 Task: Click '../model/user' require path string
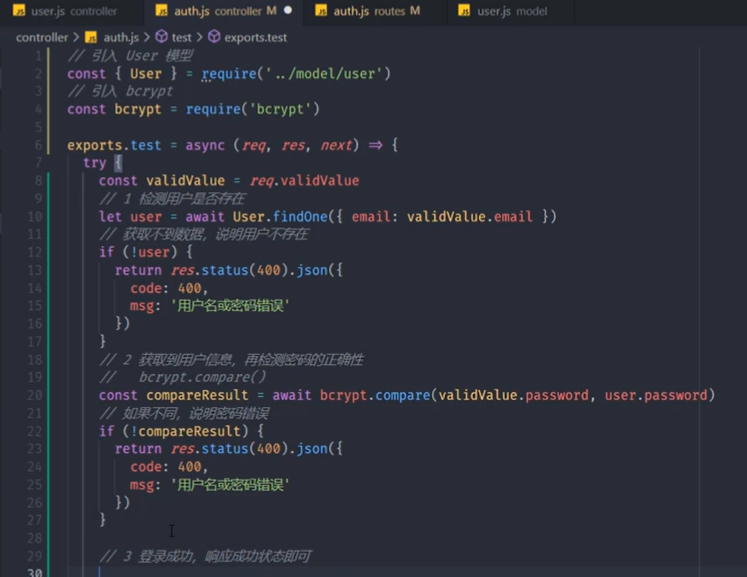click(324, 73)
